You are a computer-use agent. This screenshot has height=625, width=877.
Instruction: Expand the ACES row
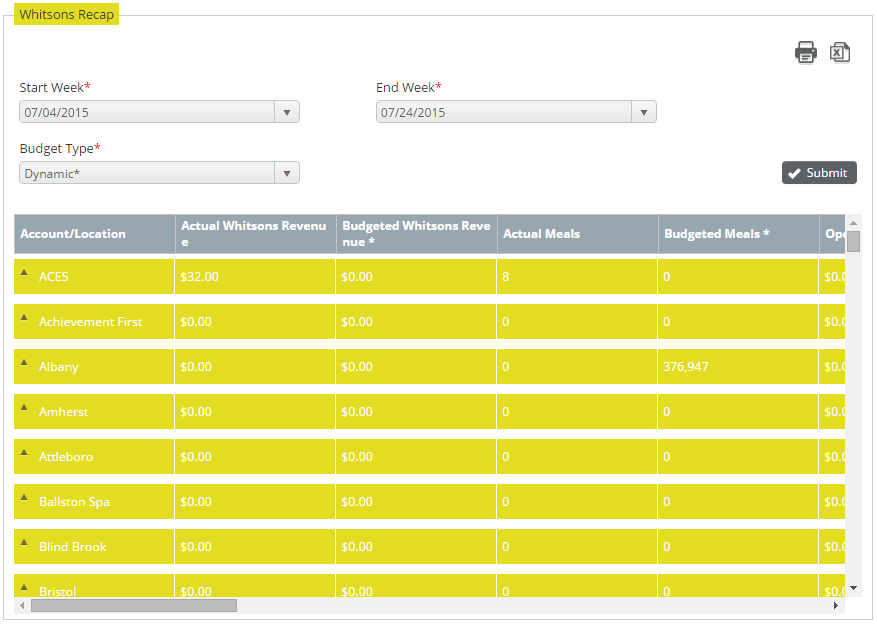point(25,273)
